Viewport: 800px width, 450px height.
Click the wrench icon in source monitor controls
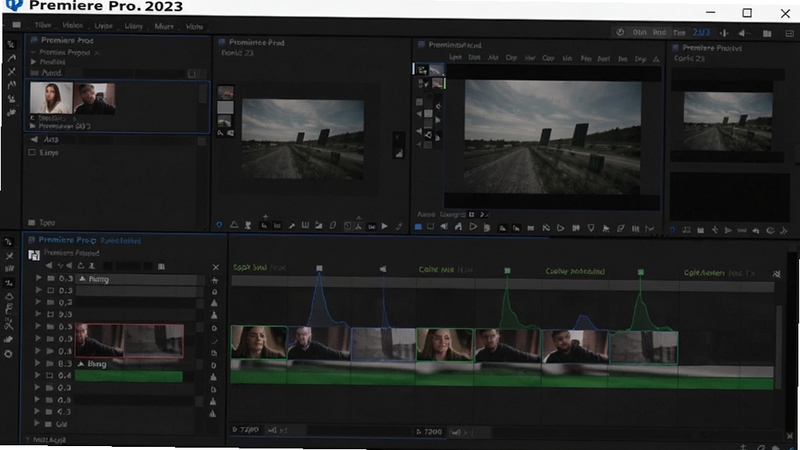292,226
